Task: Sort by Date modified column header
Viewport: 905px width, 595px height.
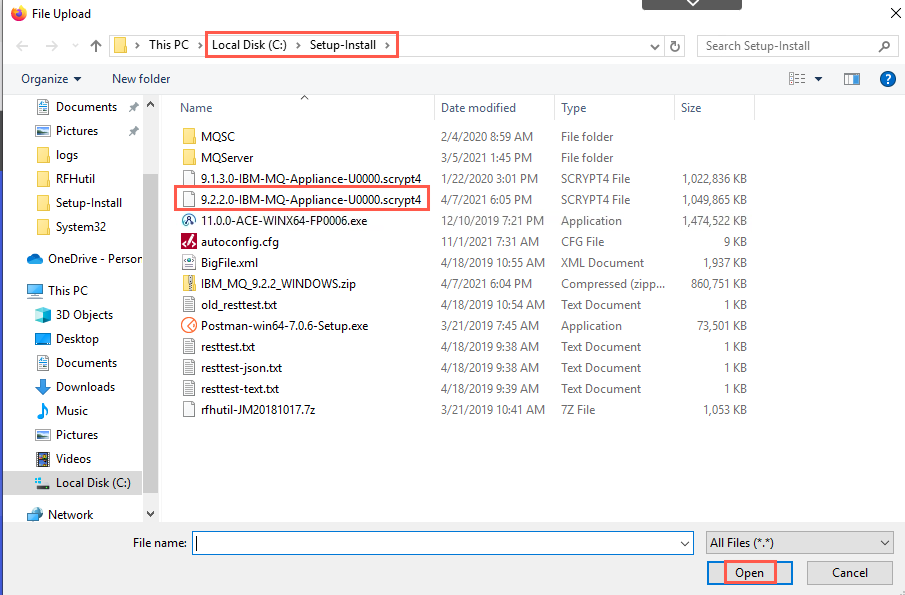Action: (x=478, y=108)
